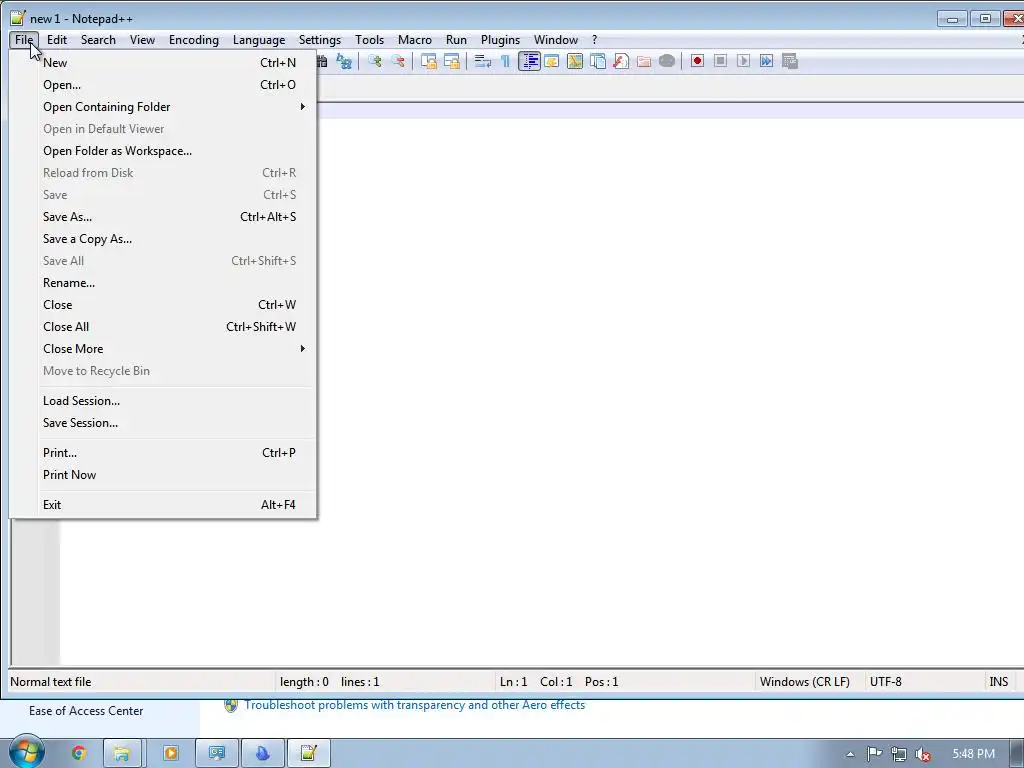Open the Replace dialog toolbar icon
The width and height of the screenshot is (1024, 768).
pos(344,61)
